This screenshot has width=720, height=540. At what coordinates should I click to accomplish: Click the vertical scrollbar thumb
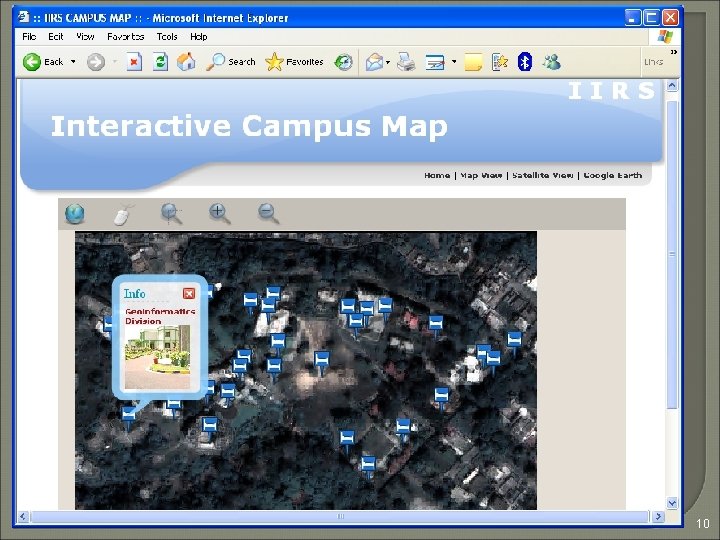point(672,254)
